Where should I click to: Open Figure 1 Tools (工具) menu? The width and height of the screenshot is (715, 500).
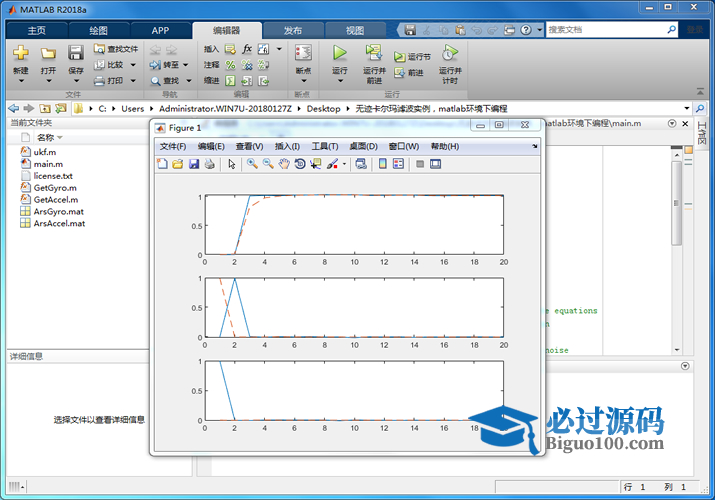click(325, 146)
